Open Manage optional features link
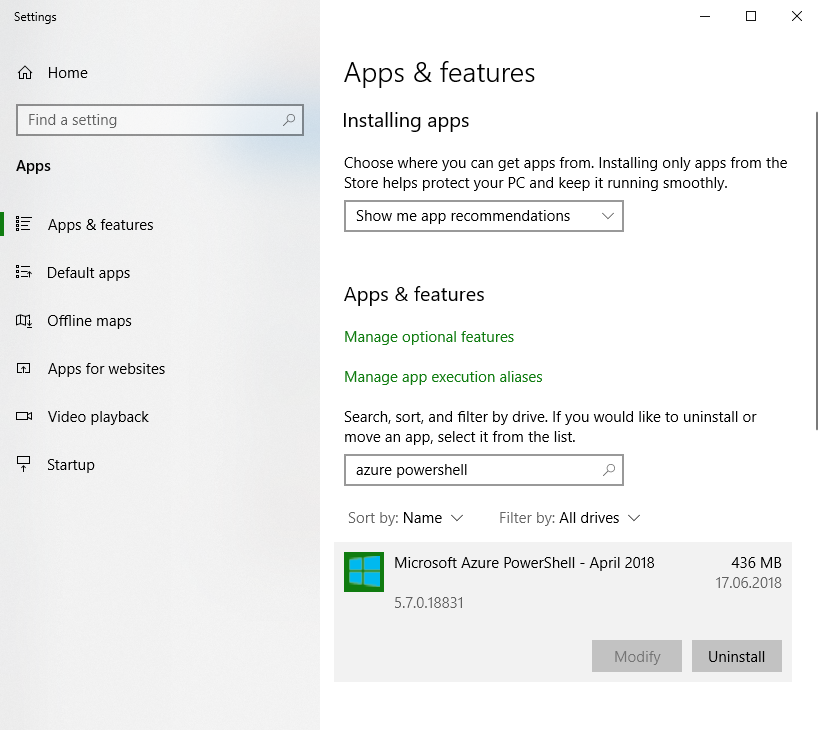 coord(429,337)
